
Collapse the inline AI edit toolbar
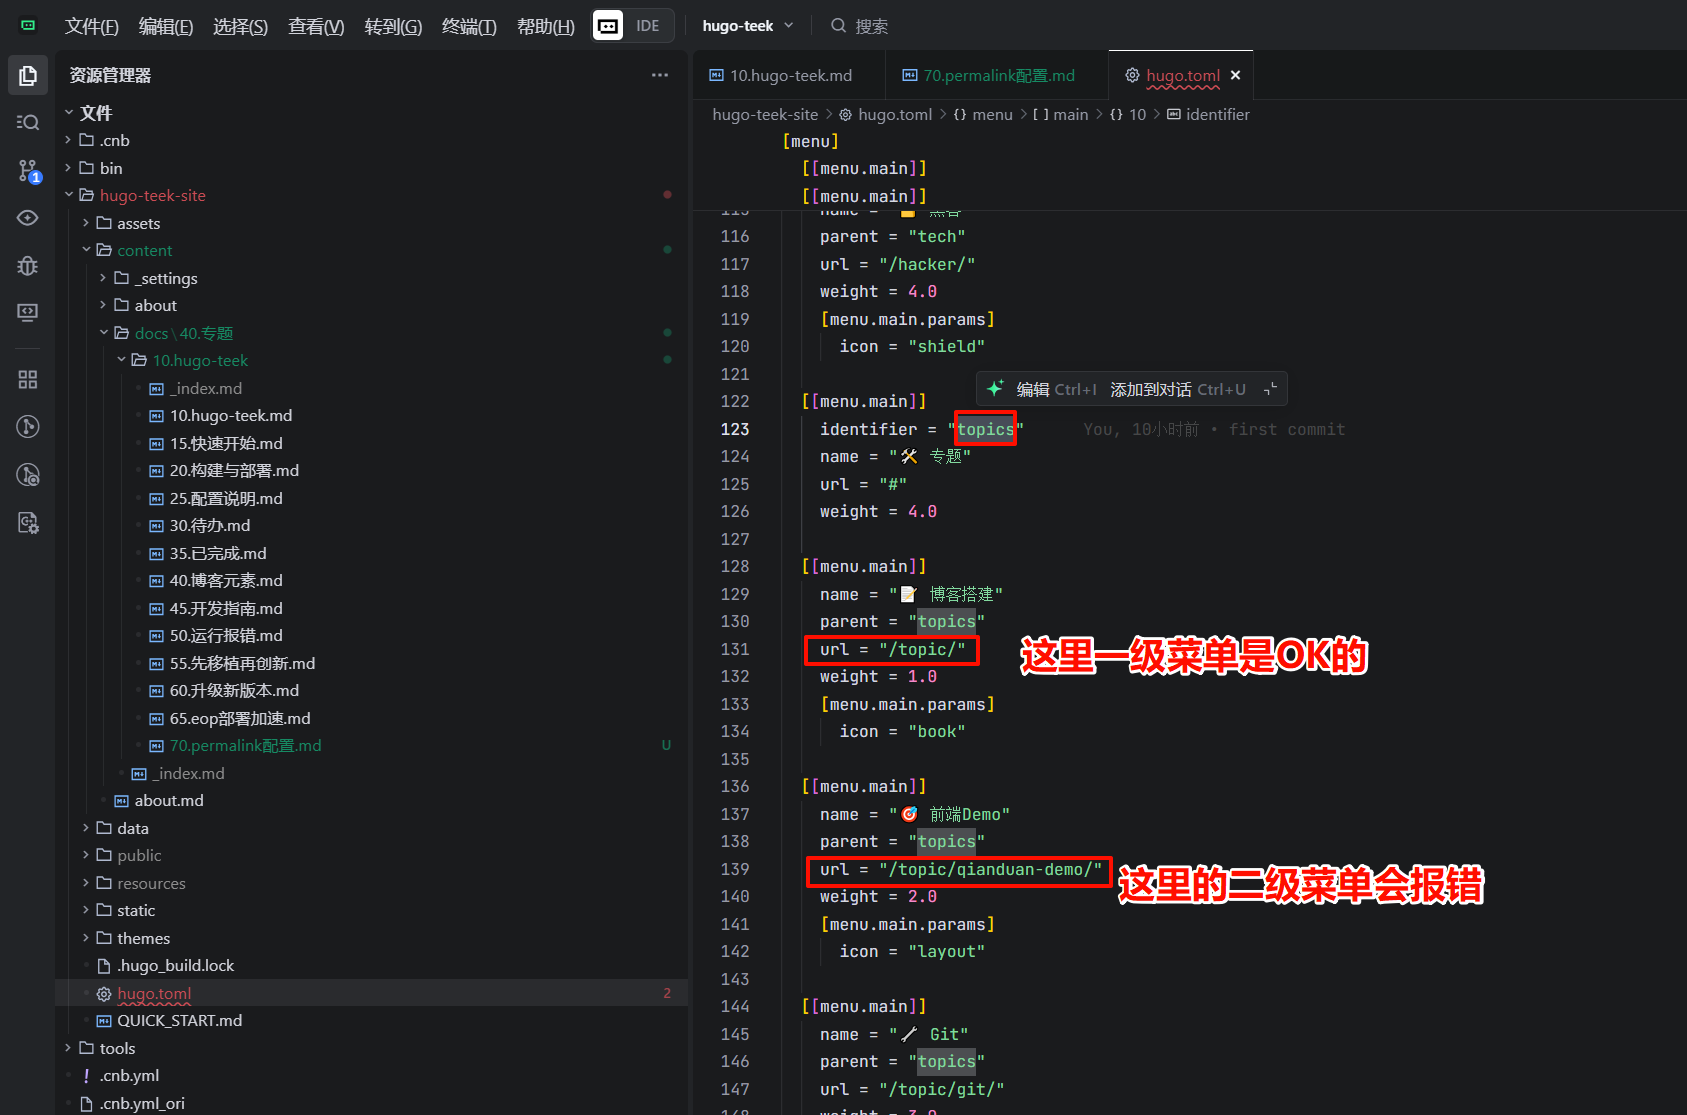pos(1270,389)
